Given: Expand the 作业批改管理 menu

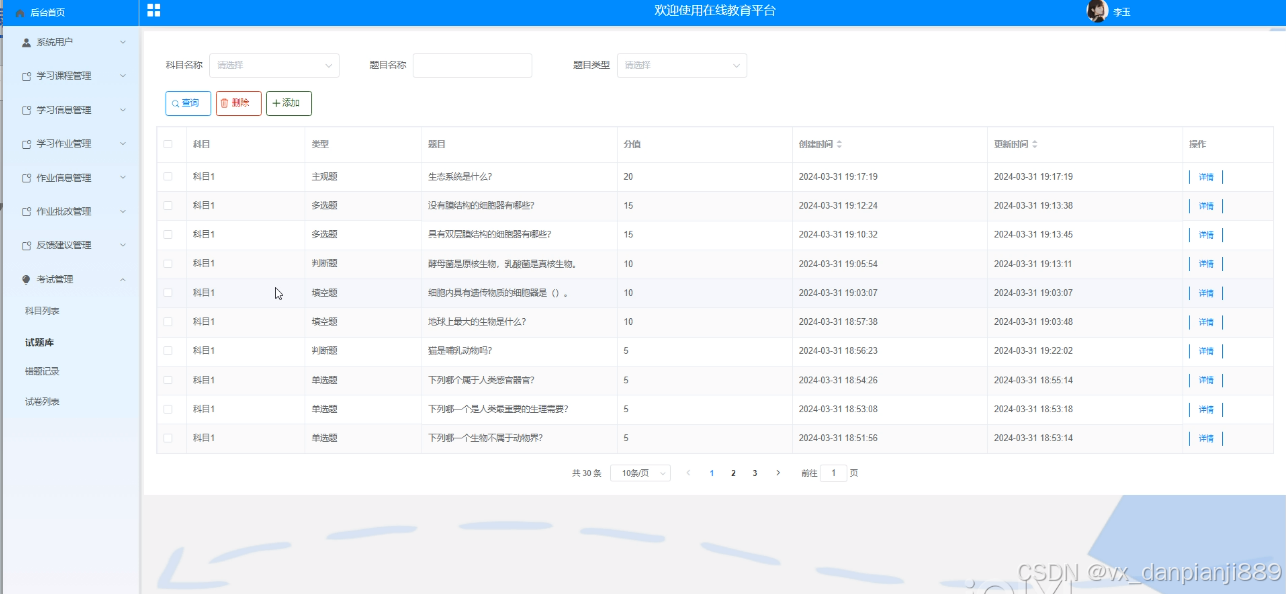Looking at the screenshot, I should pos(123,212).
